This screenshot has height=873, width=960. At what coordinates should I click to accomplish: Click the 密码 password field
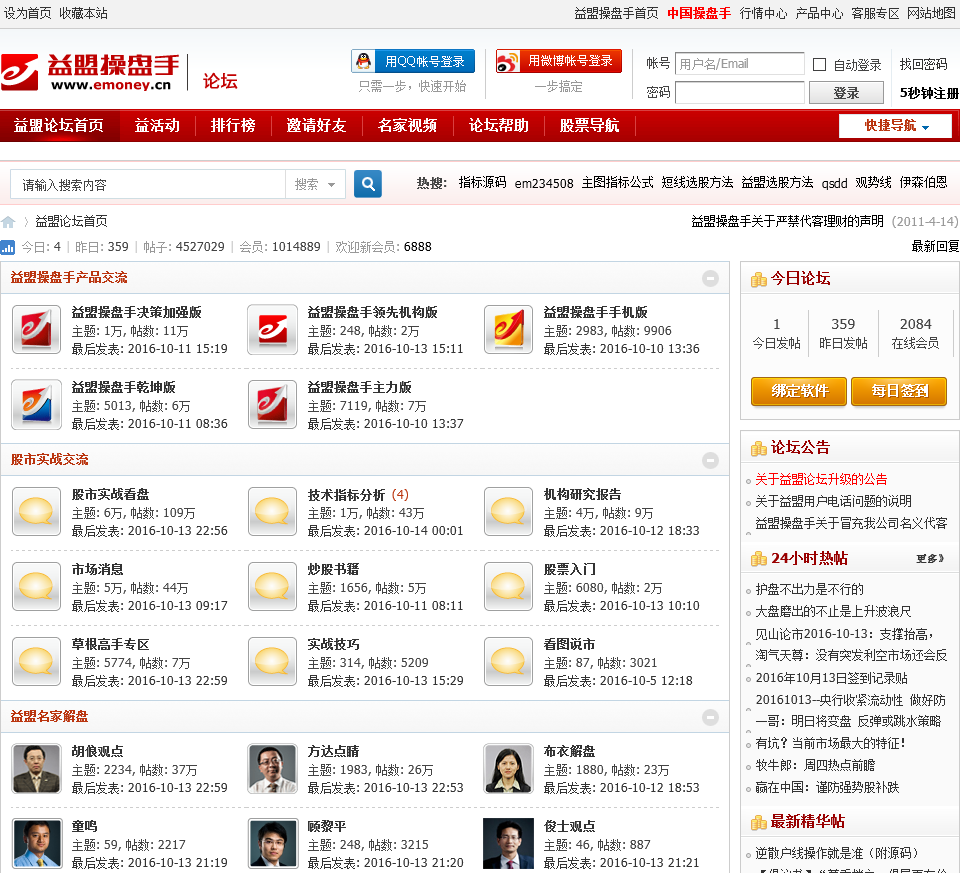click(740, 92)
